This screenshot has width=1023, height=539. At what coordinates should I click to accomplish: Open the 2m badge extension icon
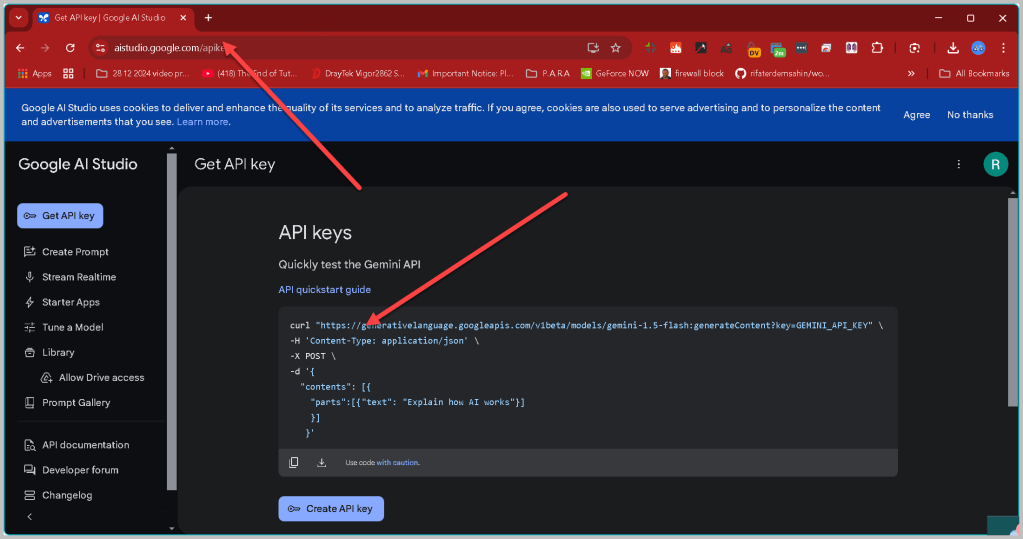[778, 49]
